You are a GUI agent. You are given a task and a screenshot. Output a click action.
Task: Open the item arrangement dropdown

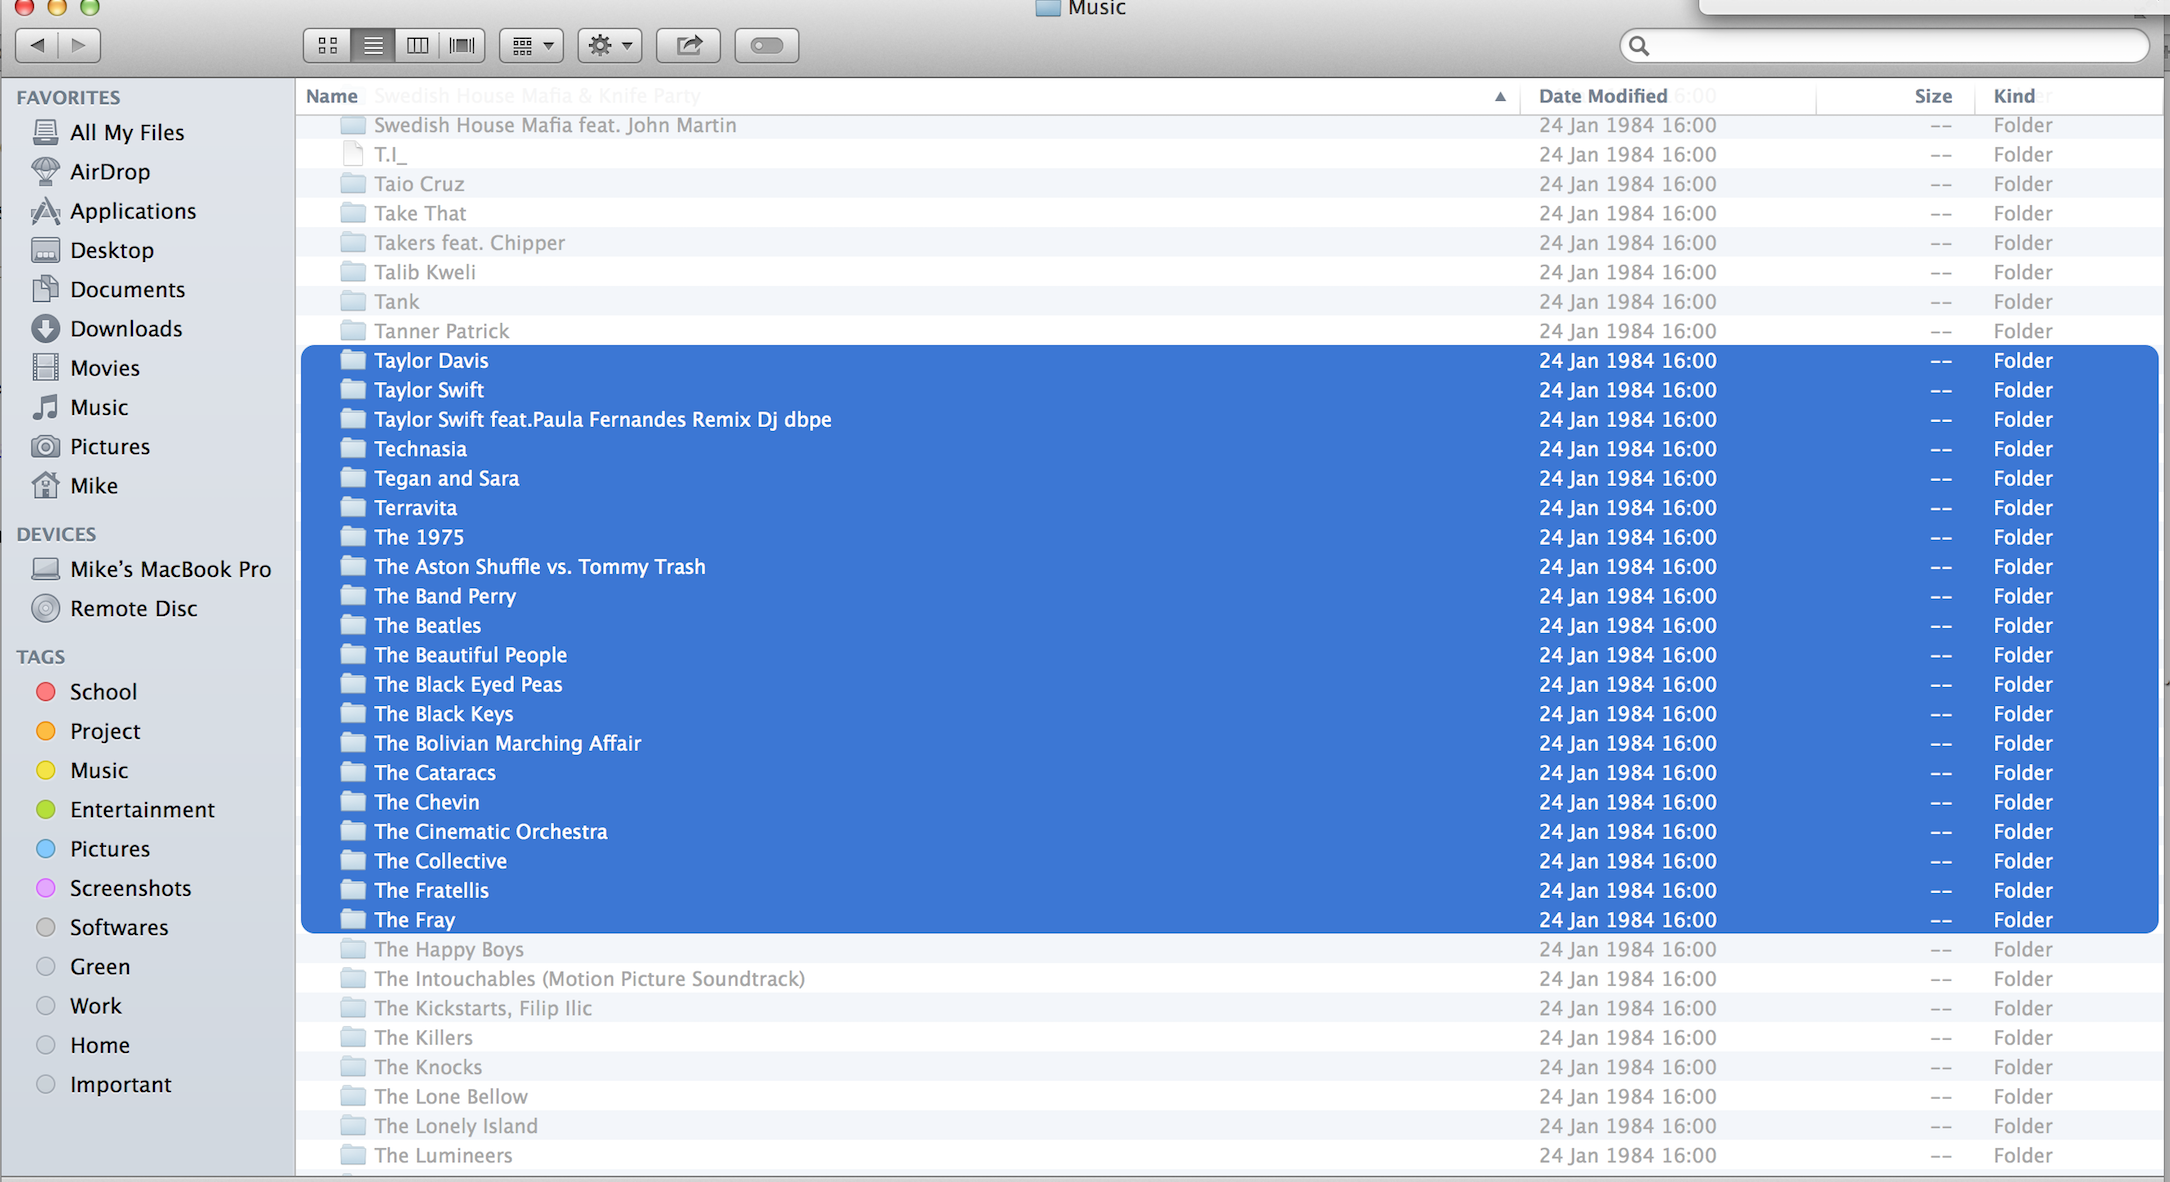click(x=532, y=45)
